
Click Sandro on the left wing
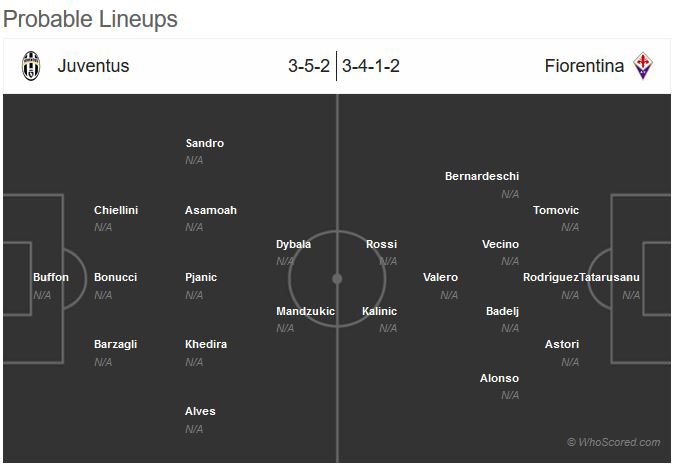(205, 143)
